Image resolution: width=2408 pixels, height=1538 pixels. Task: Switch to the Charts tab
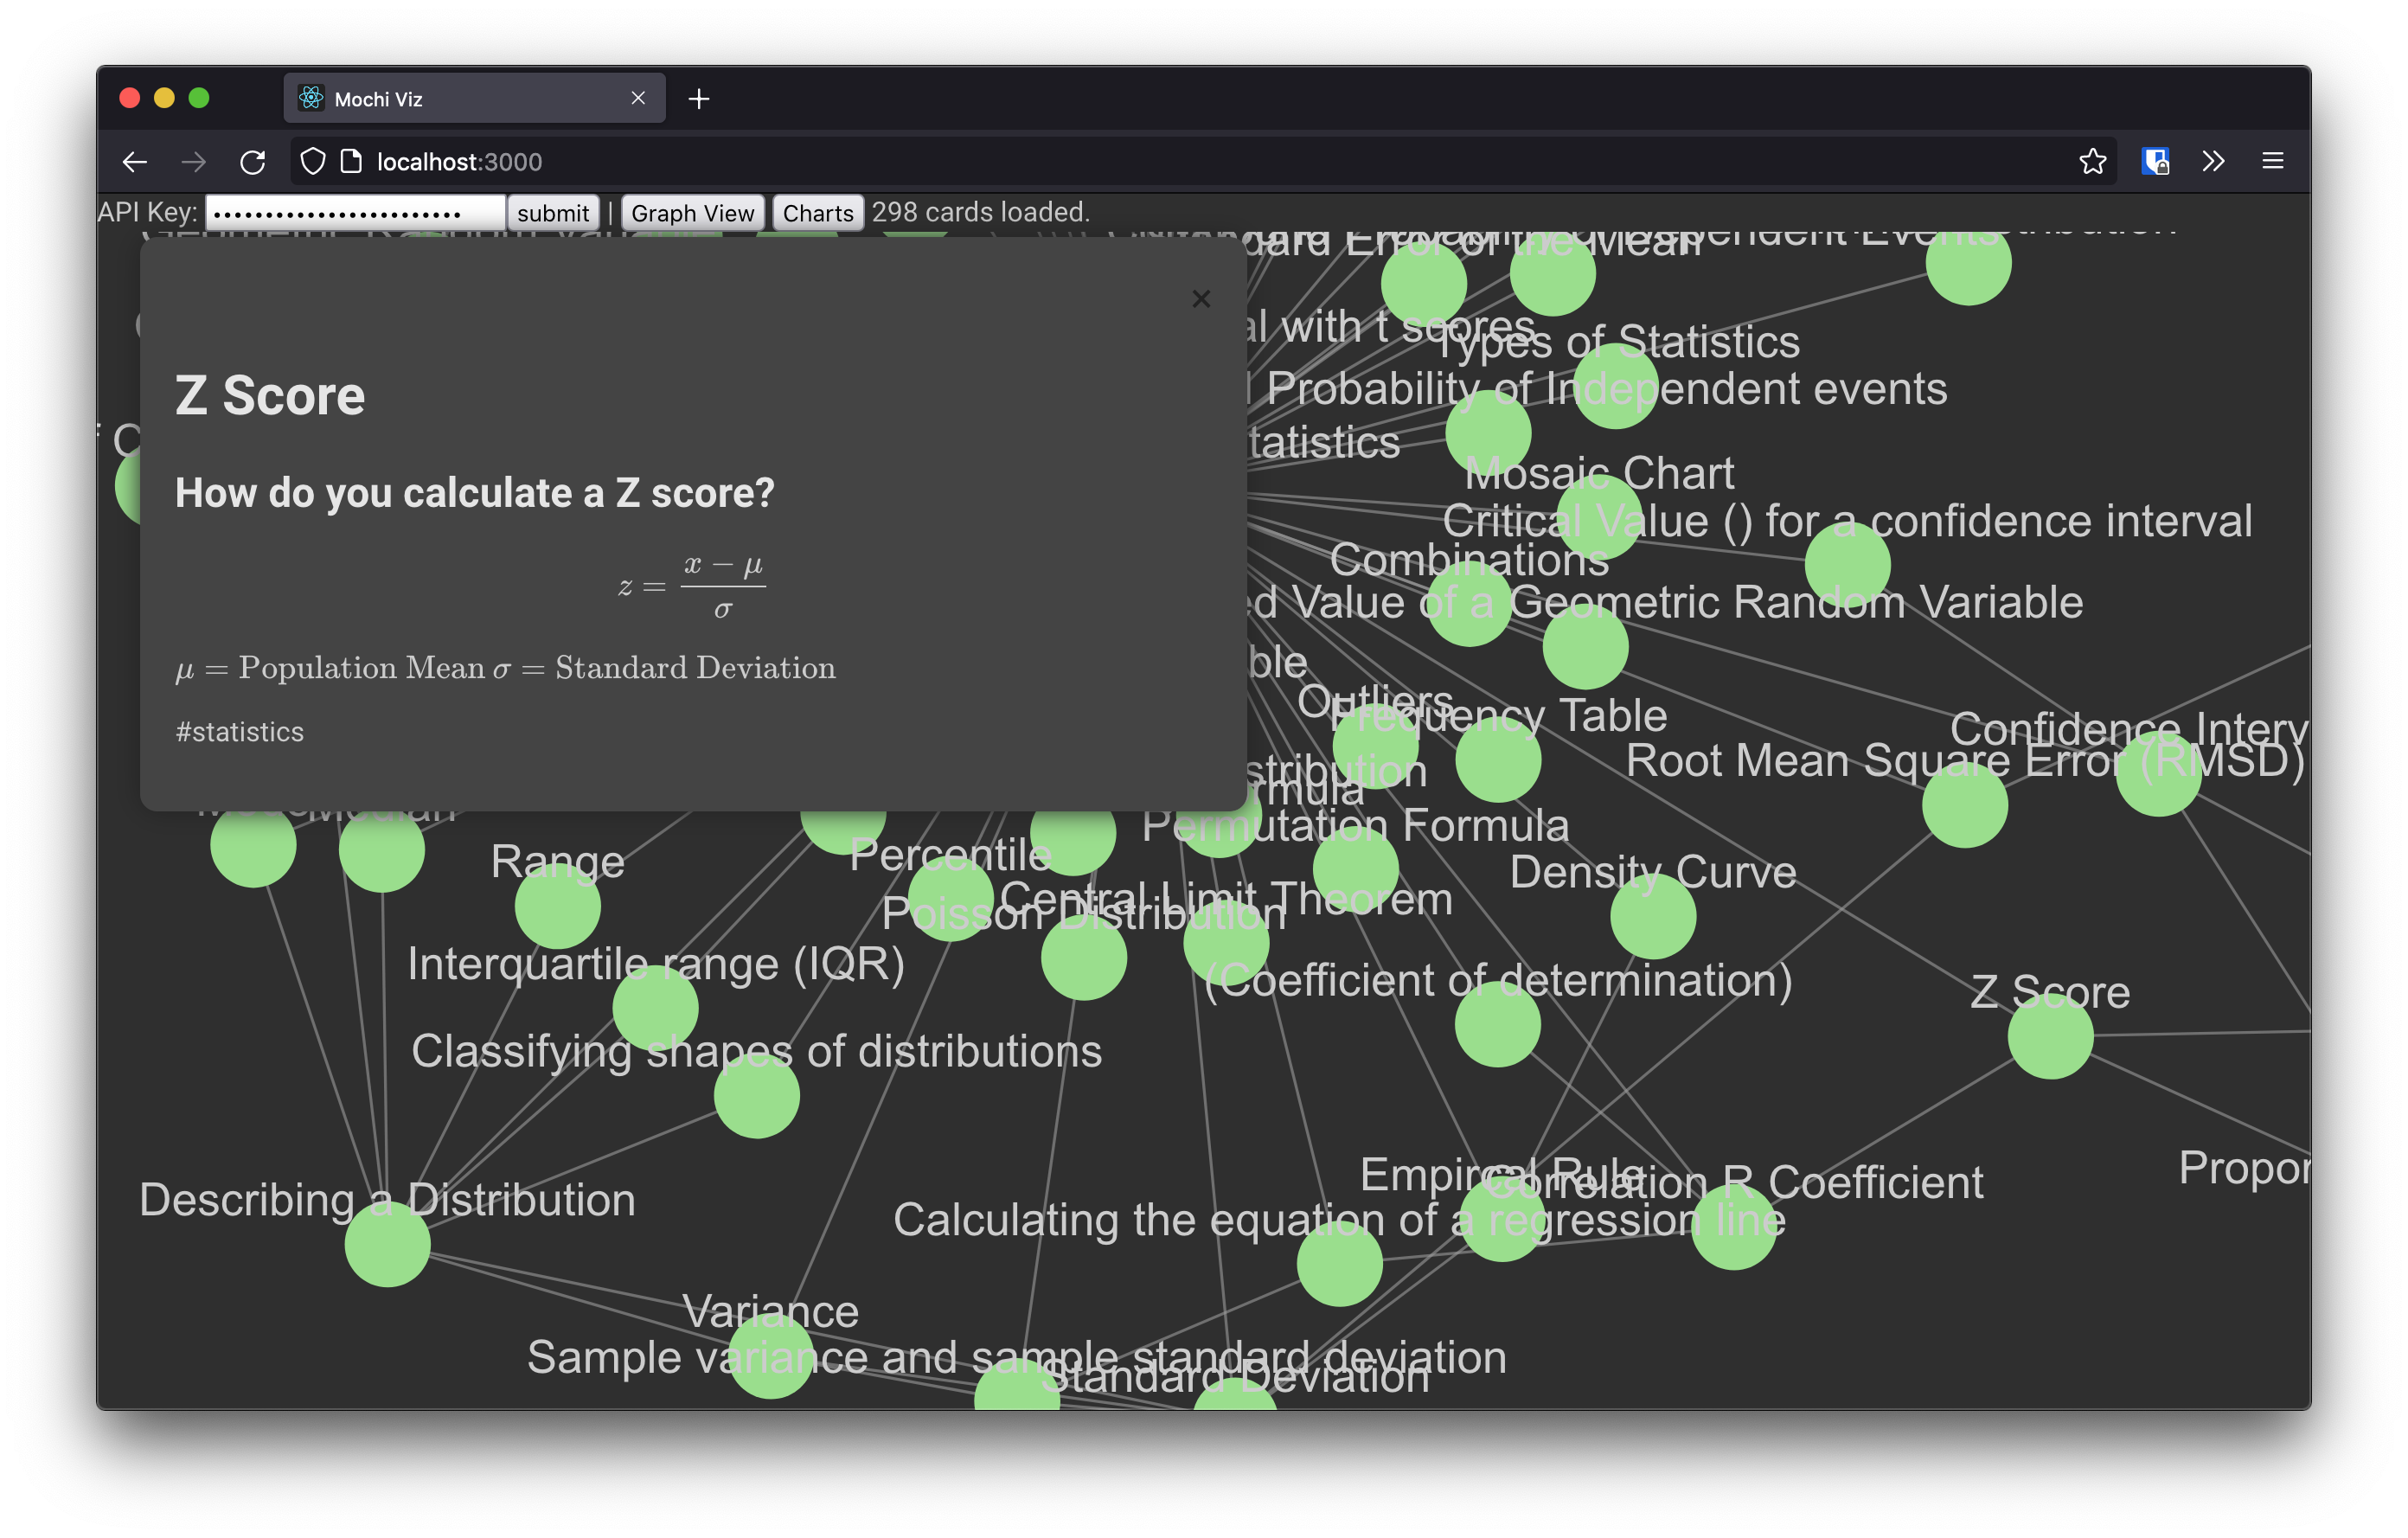pyautogui.click(x=817, y=211)
